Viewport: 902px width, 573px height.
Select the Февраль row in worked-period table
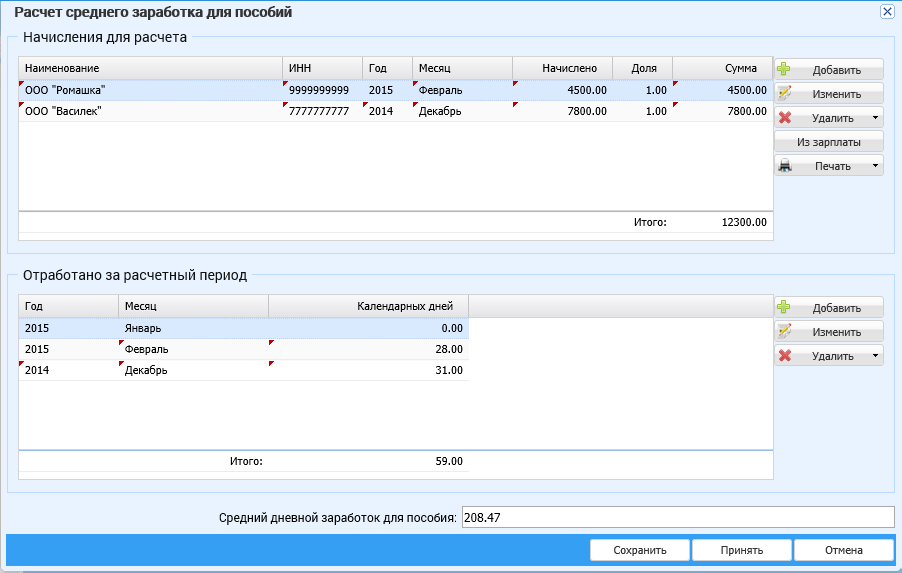[x=244, y=349]
